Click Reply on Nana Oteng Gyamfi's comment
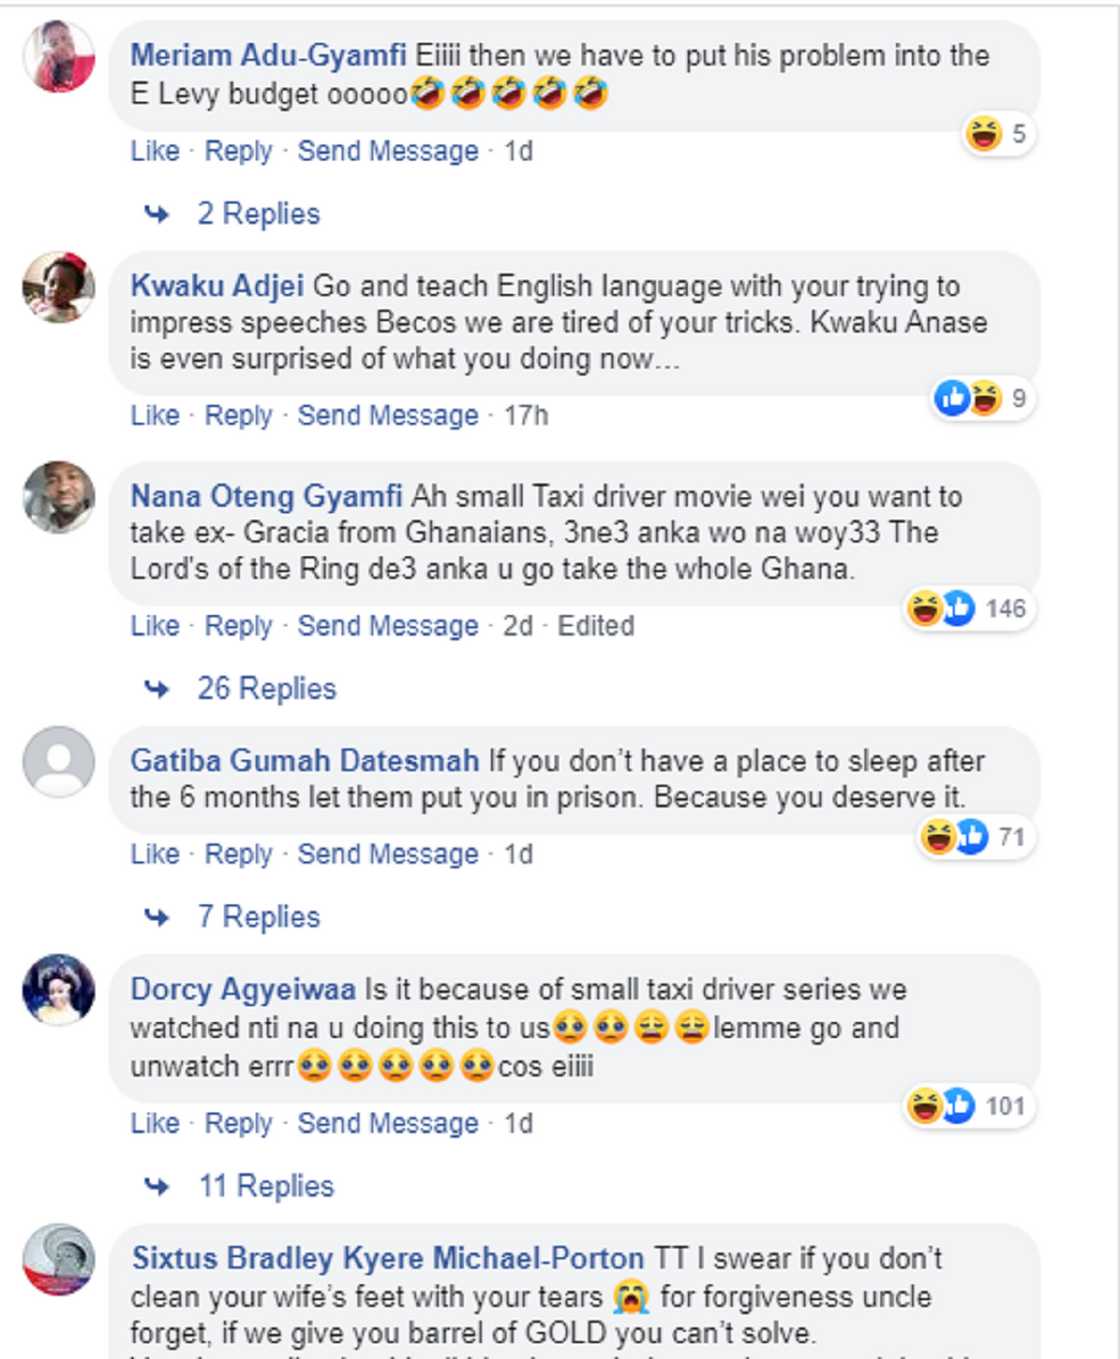This screenshot has height=1359, width=1120. click(x=238, y=625)
